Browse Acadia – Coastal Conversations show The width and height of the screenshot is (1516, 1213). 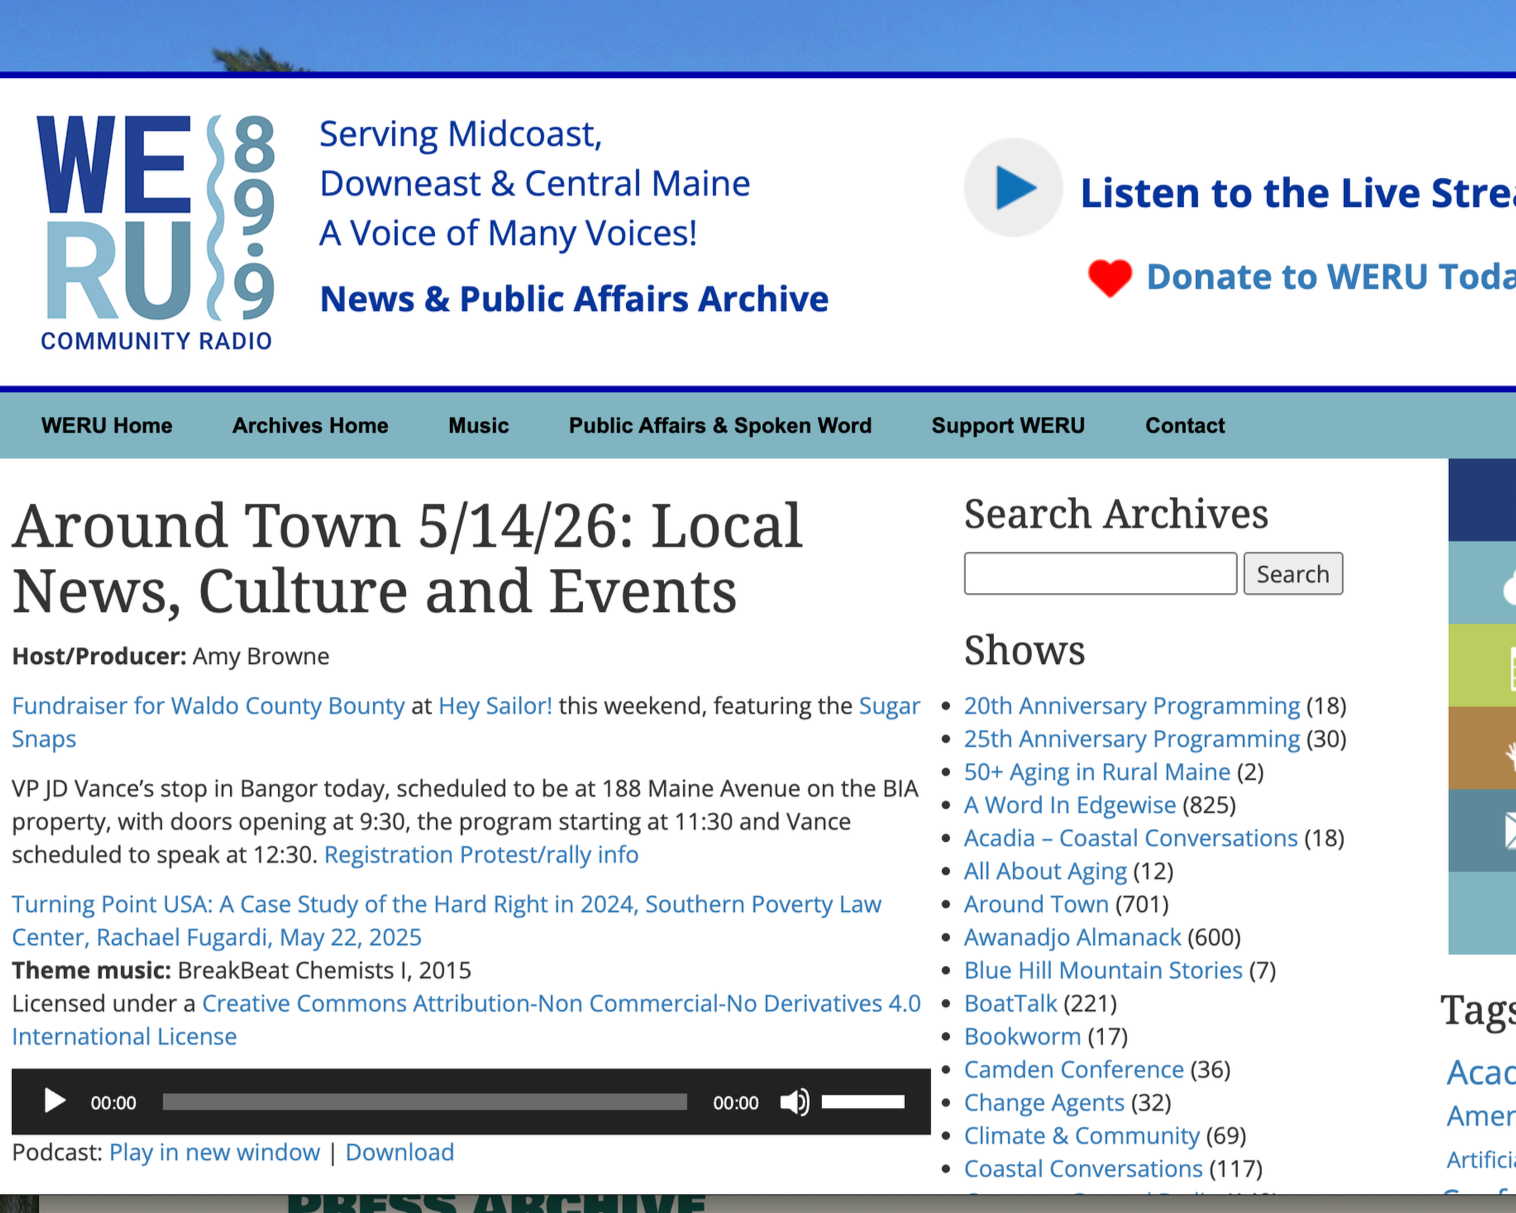(x=1131, y=838)
